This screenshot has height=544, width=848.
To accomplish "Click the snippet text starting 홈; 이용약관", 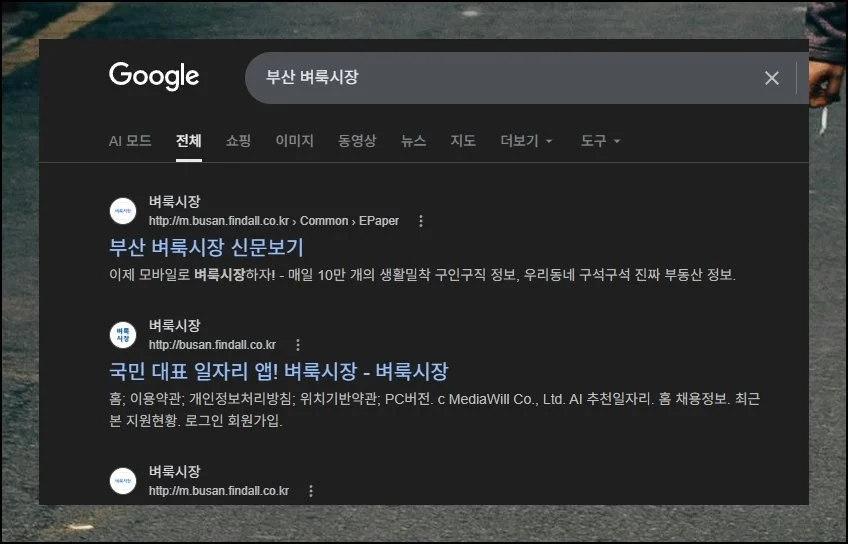I will coord(434,410).
